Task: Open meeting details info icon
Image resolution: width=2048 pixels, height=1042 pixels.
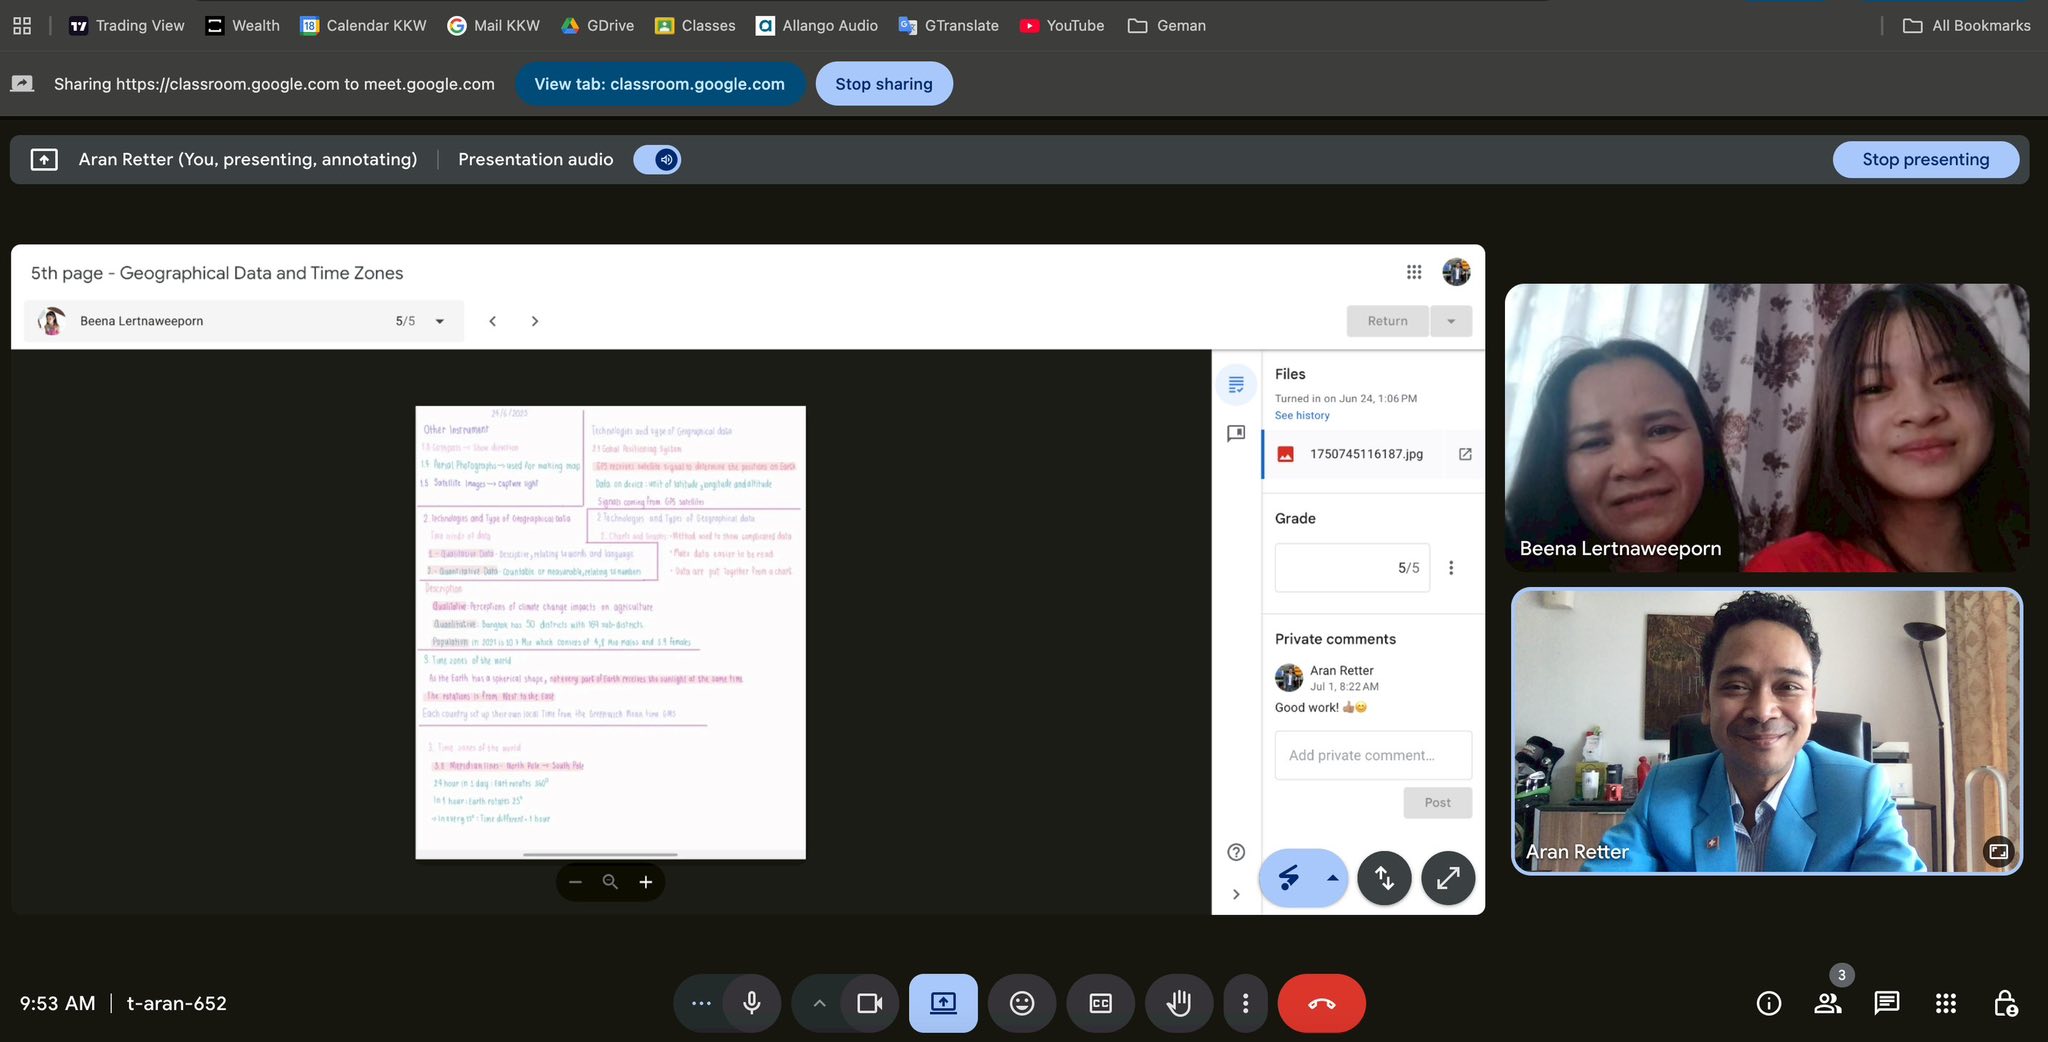Action: point(1768,1003)
